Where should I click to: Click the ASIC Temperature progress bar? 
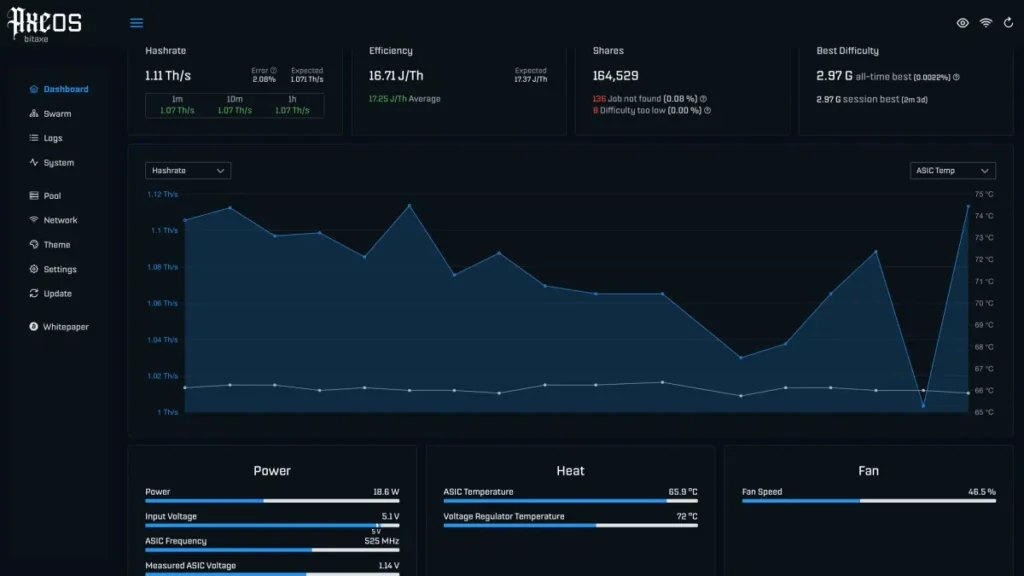coord(570,501)
